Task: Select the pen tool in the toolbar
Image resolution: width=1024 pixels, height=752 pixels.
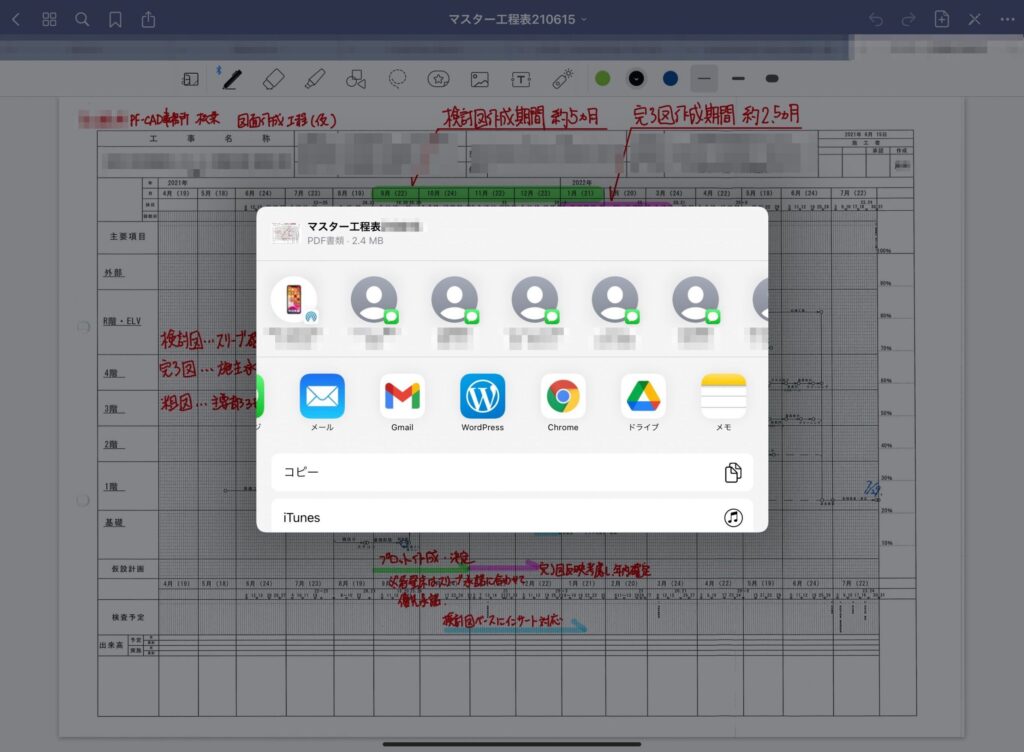Action: pyautogui.click(x=232, y=78)
